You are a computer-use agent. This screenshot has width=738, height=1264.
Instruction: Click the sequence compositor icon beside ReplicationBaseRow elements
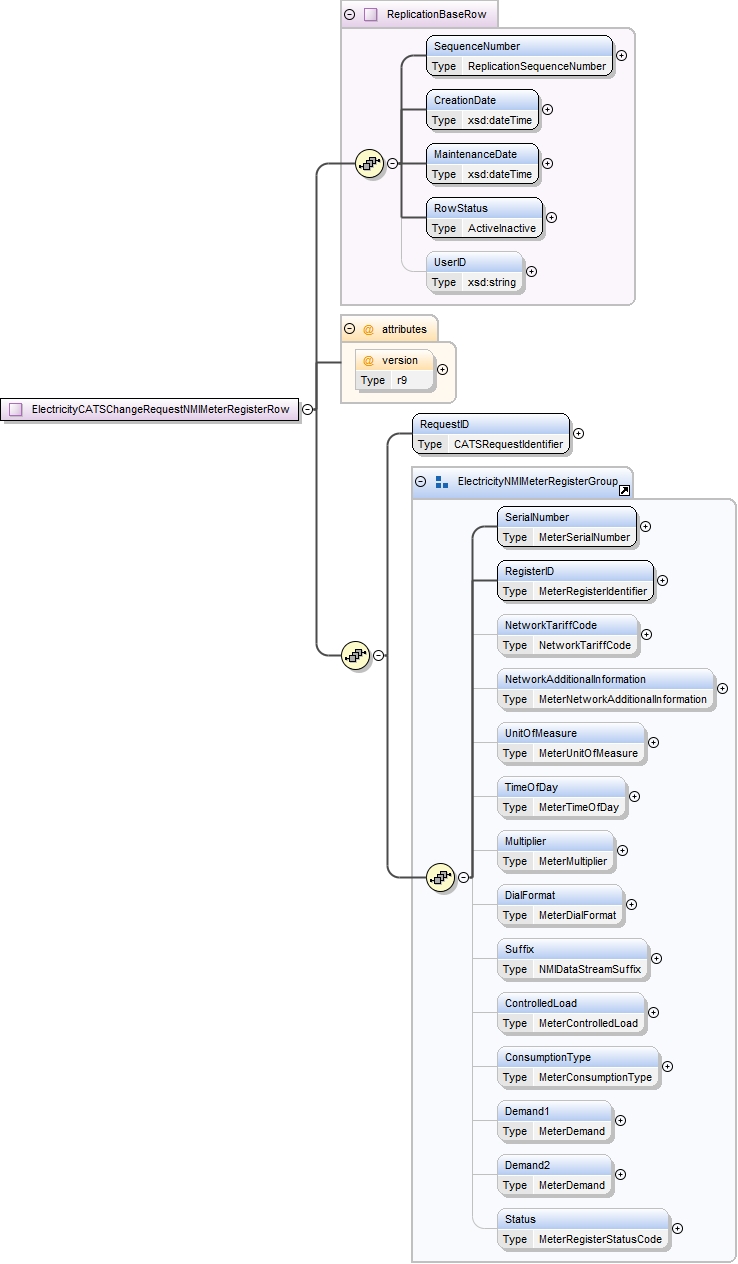(x=370, y=163)
